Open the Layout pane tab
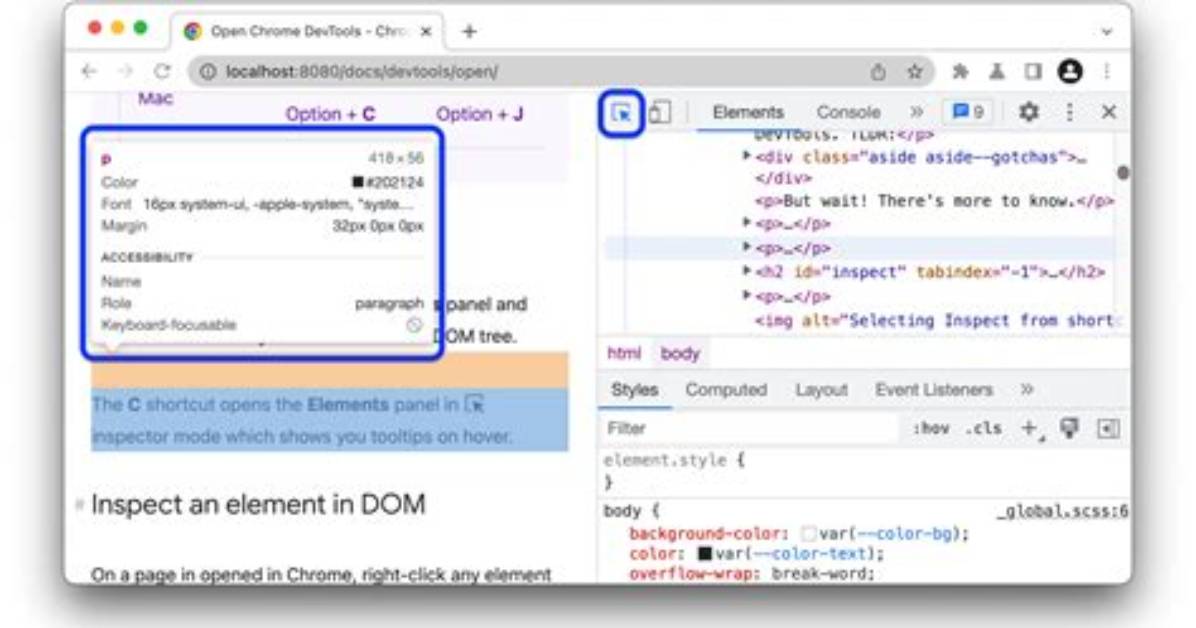The height and width of the screenshot is (628, 1196). 821,390
